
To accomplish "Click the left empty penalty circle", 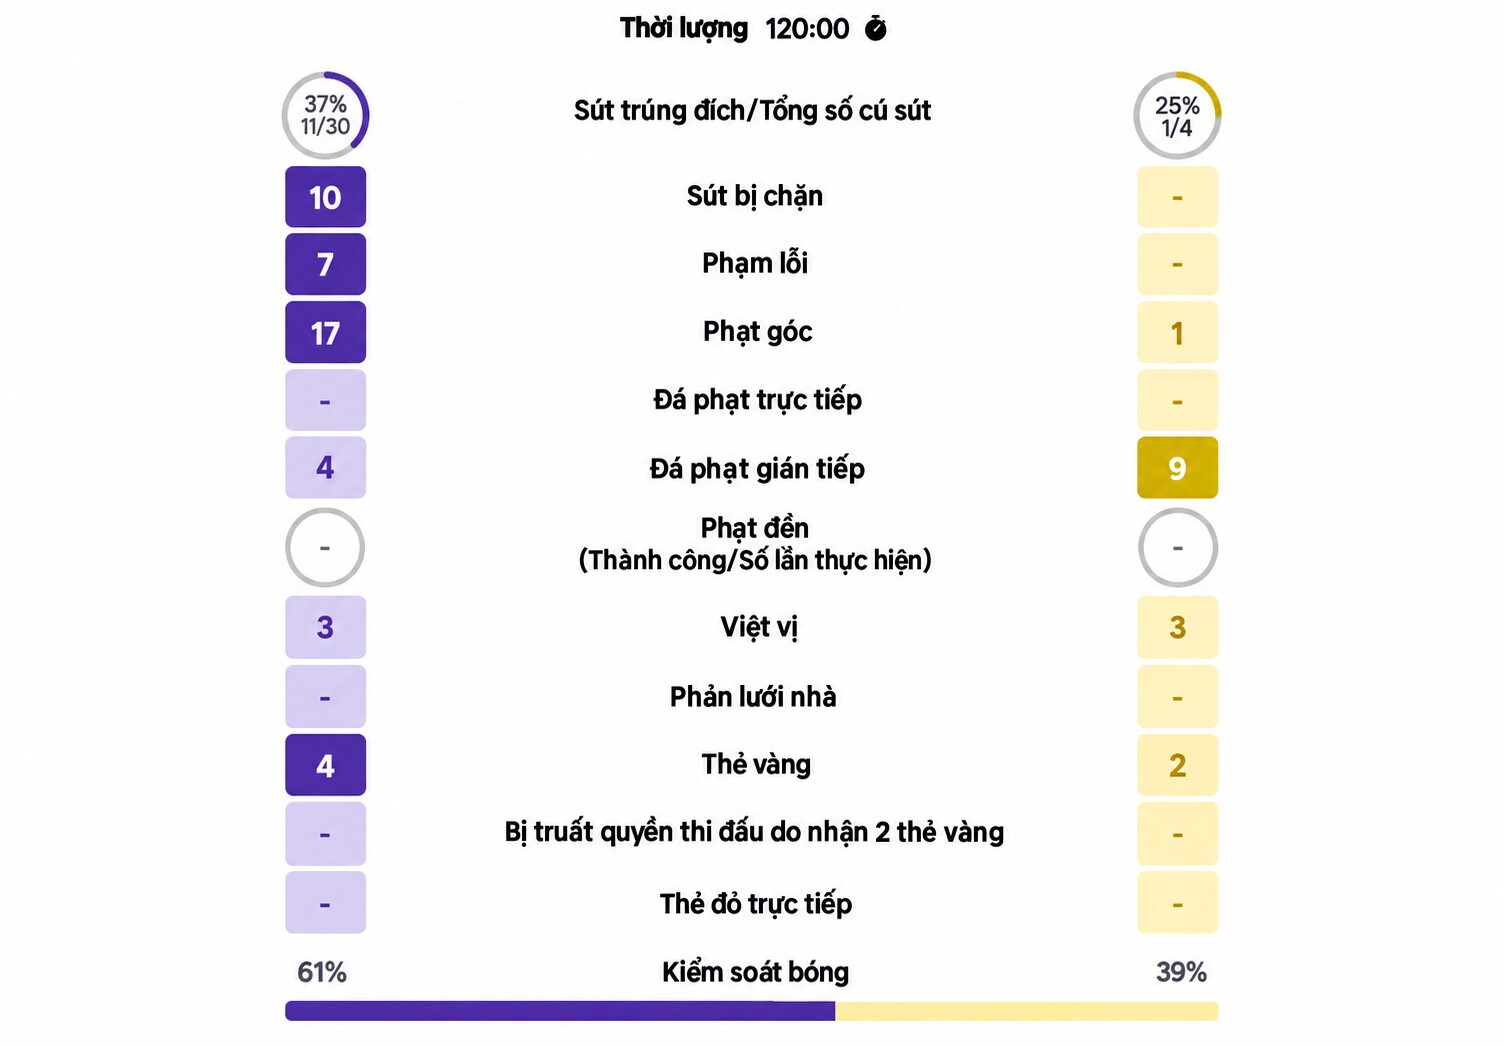I will [x=325, y=547].
